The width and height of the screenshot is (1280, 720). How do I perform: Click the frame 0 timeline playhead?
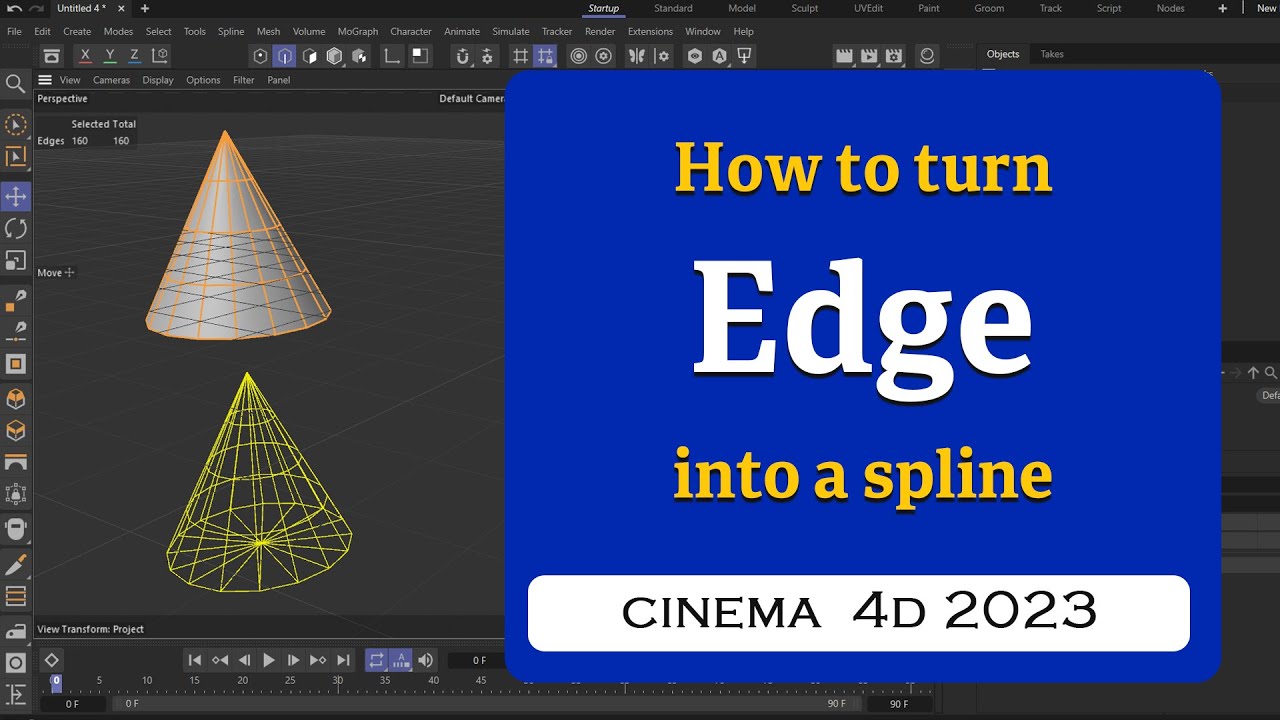point(56,682)
